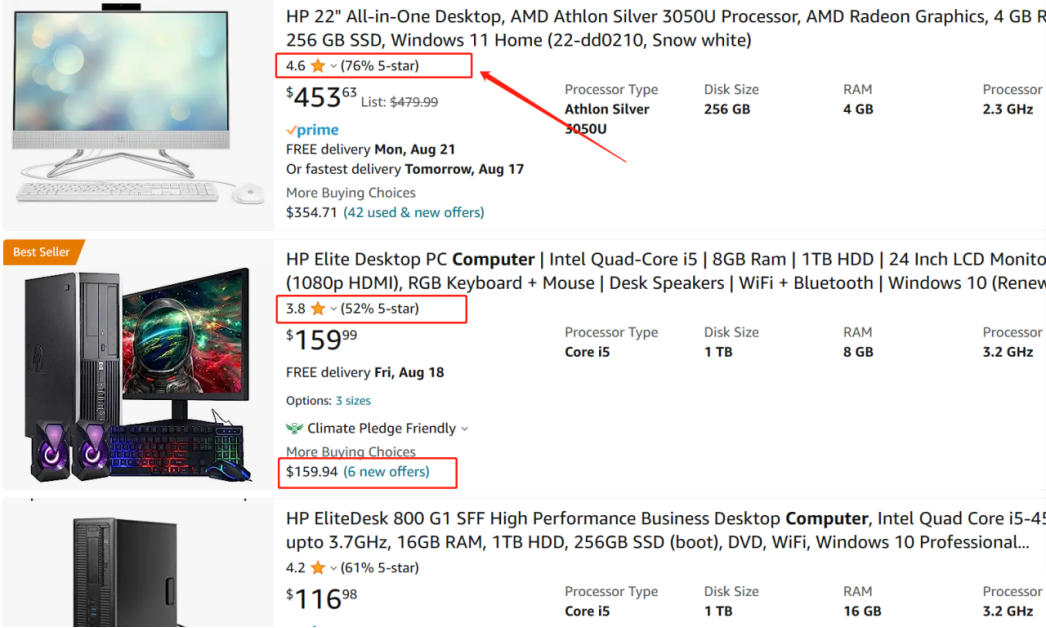
Task: Click the star icon beside 4.6 rating
Action: coord(318,65)
